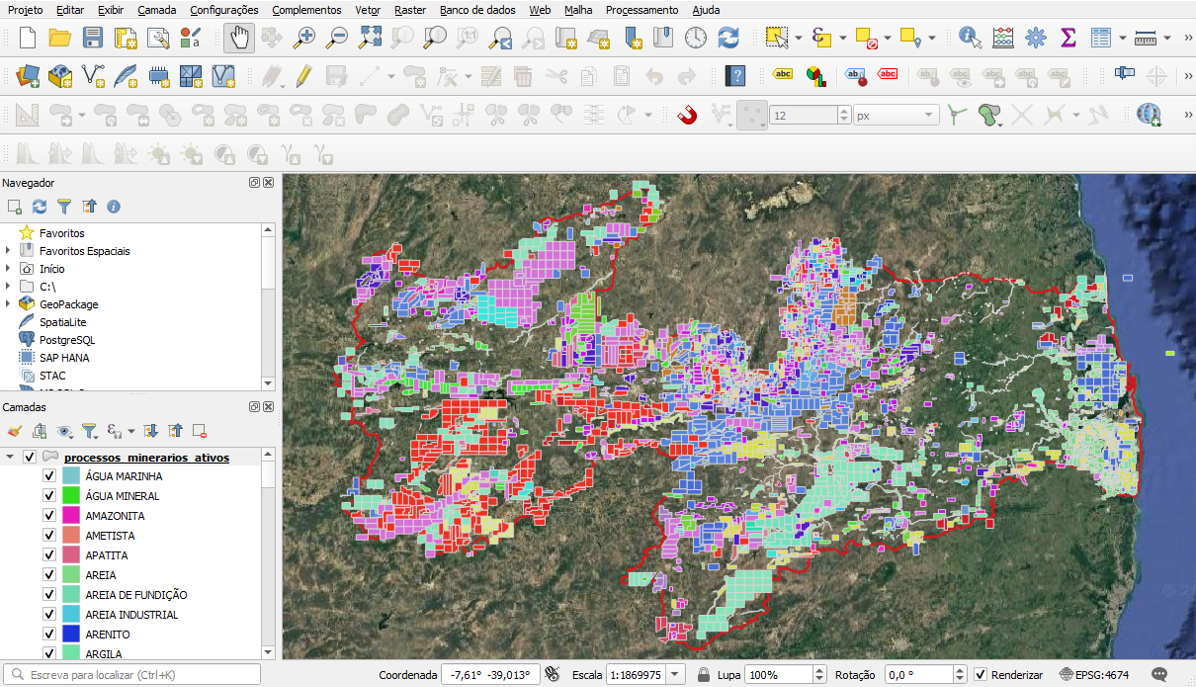Viewport: 1196px width, 687px height.
Task: Open the Vetor menu
Action: (367, 10)
